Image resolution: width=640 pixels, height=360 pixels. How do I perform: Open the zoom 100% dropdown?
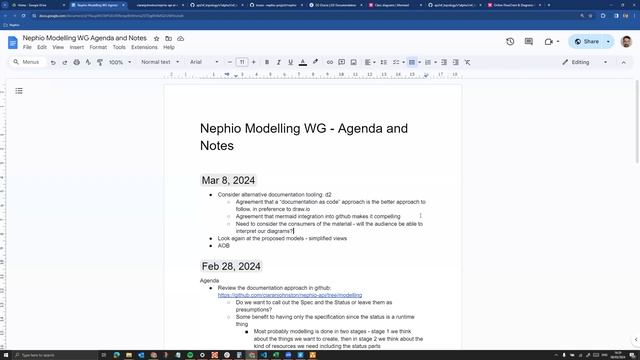(x=120, y=62)
